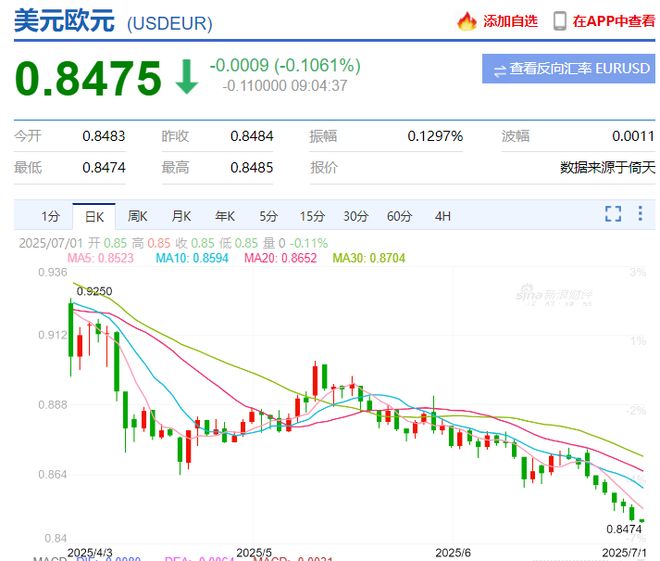Click the current price 0.8475
The height and width of the screenshot is (561, 660).
88,78
